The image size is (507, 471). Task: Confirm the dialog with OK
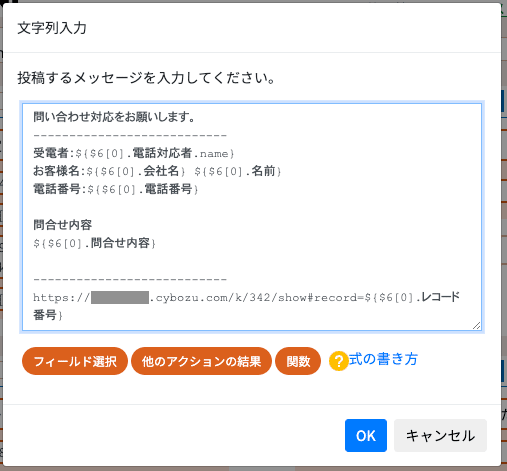[366, 435]
